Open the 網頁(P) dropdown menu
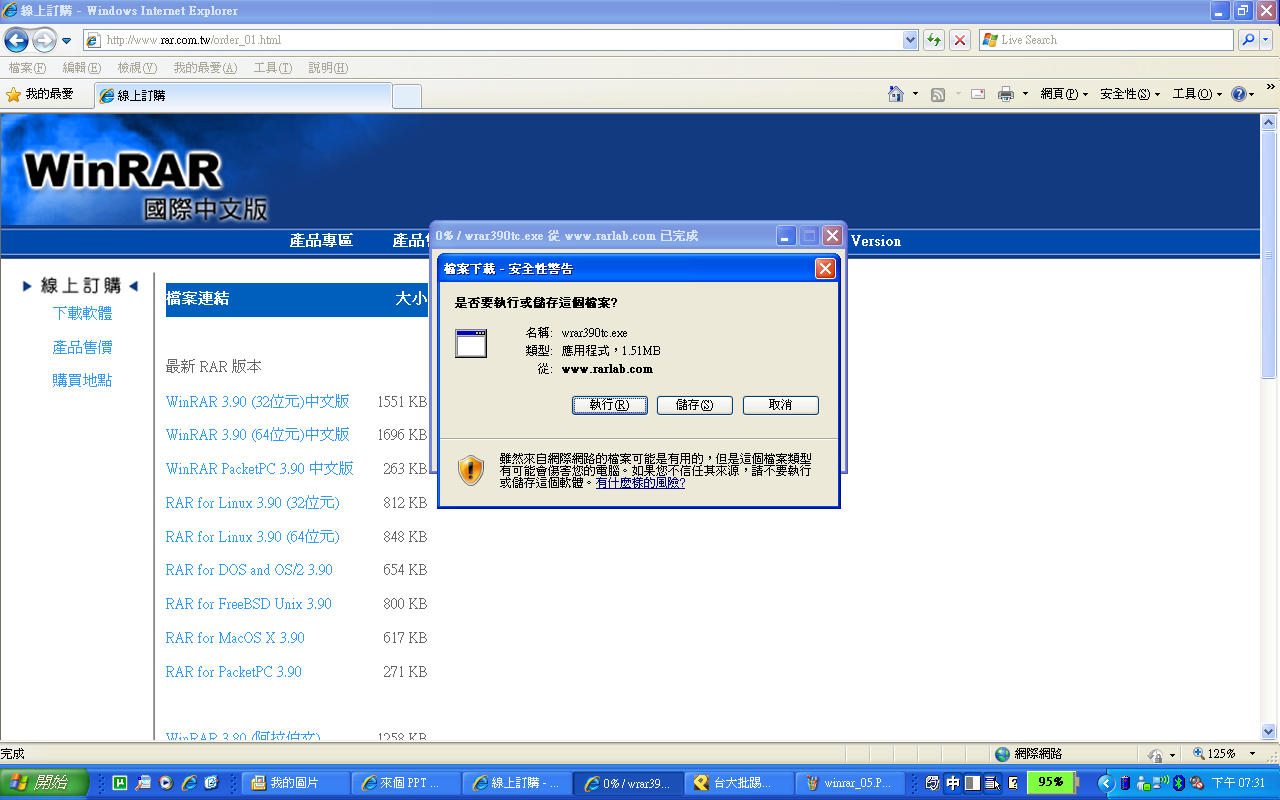Viewport: 1280px width, 800px height. click(x=1064, y=94)
